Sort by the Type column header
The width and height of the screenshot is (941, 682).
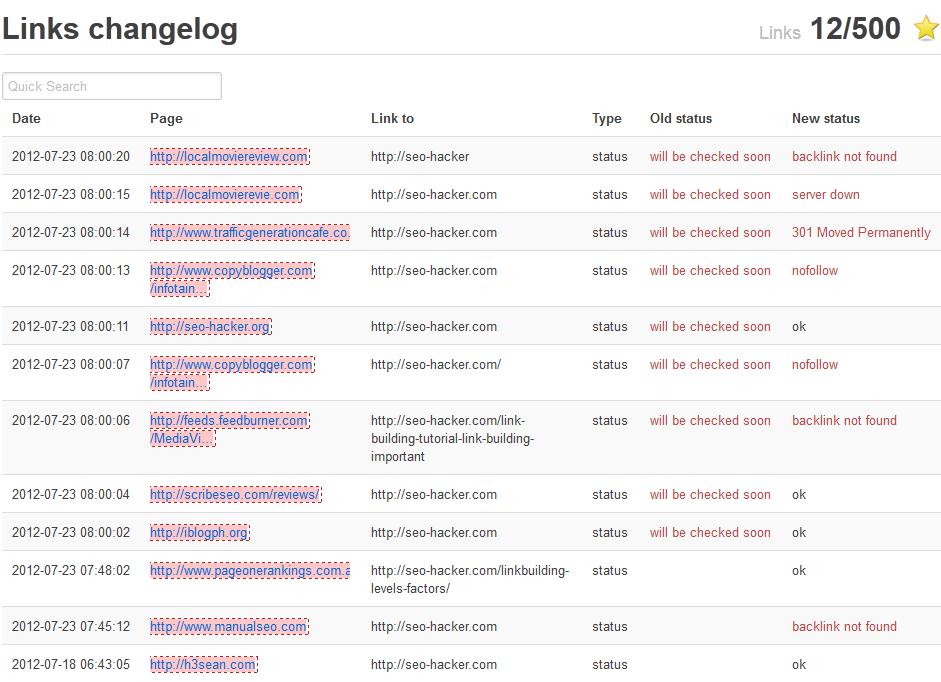(x=606, y=118)
